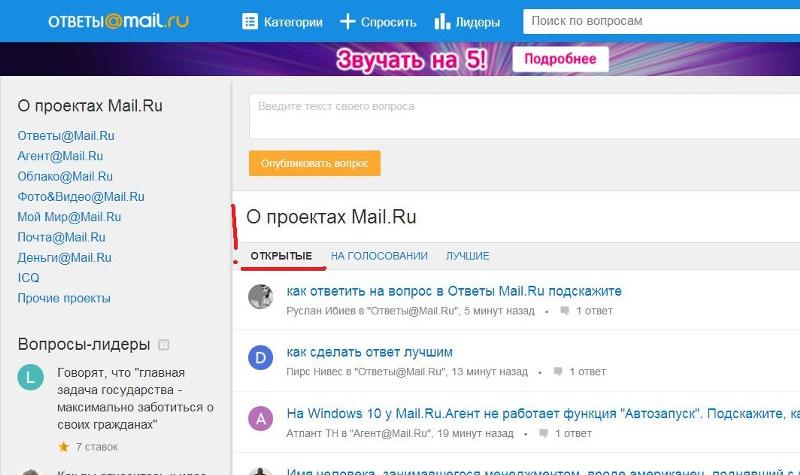Click the bar chart icon beside Лидеры
Screen dimensions: 800x475
coord(442,21)
